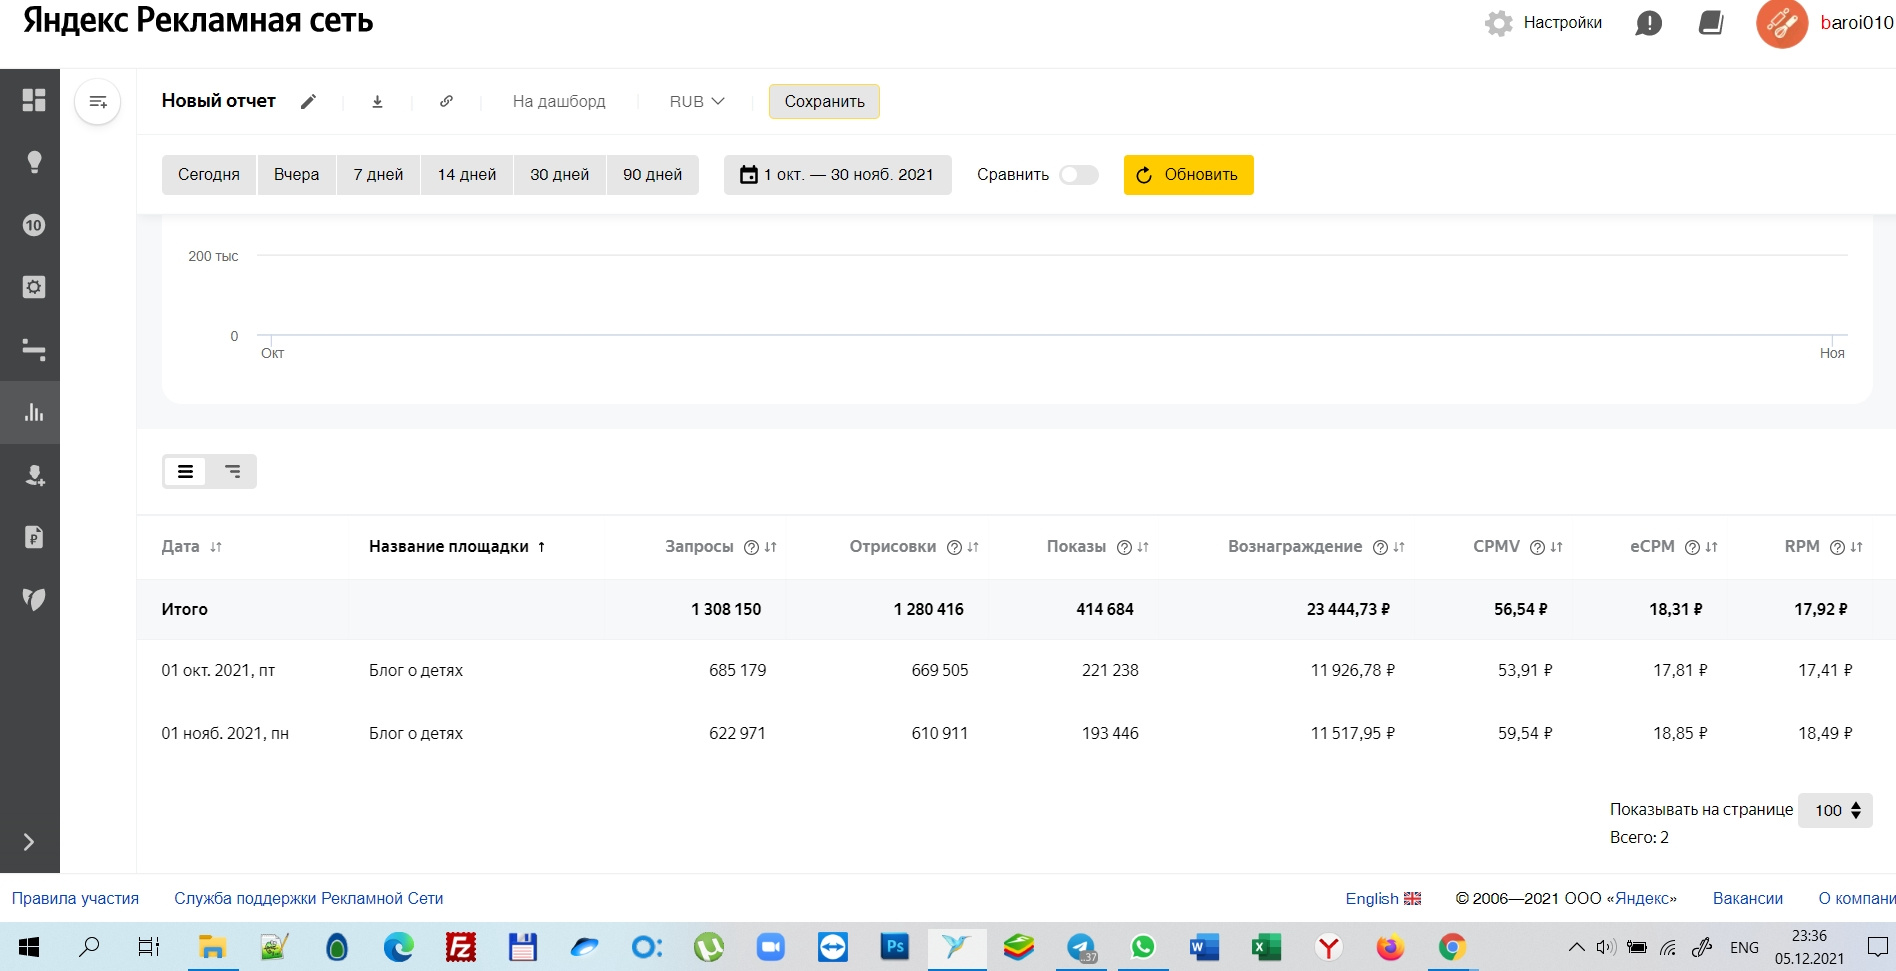The height and width of the screenshot is (971, 1896).
Task: Click the pencil icon to rename report
Action: tap(309, 101)
